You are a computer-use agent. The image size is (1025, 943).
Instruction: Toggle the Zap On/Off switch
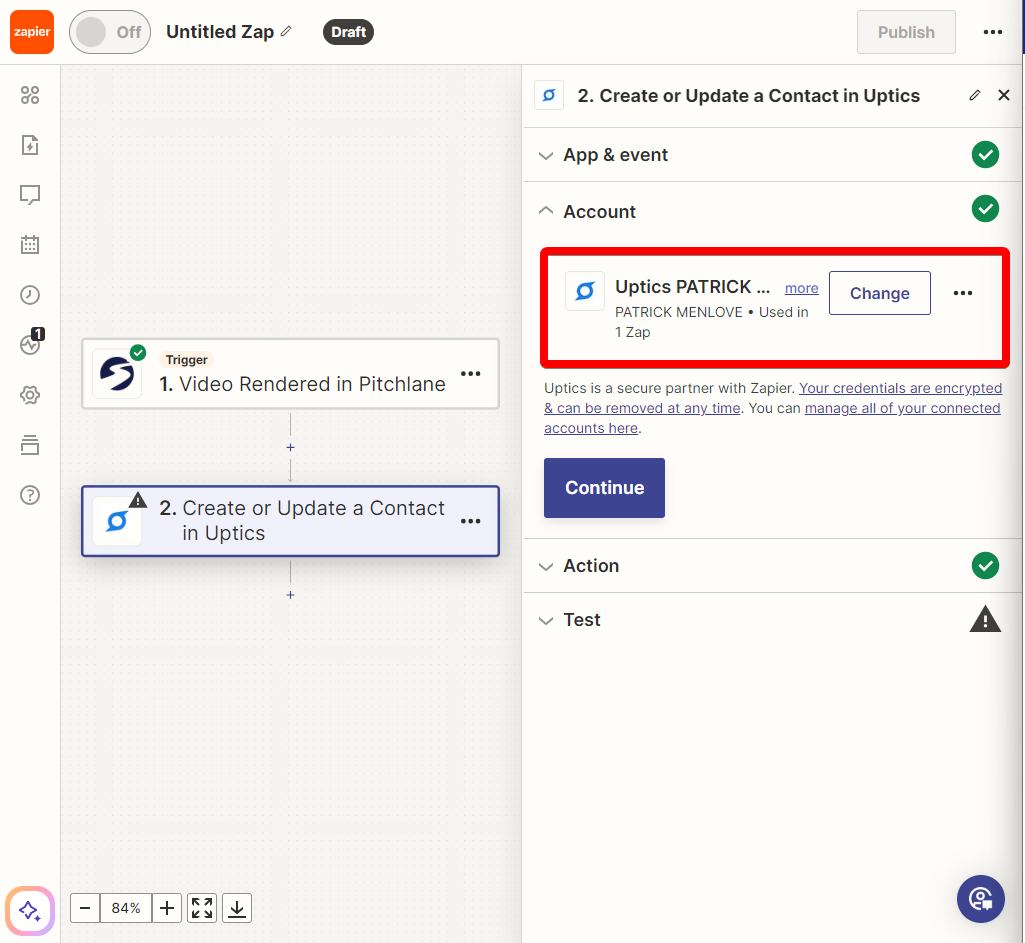[110, 32]
